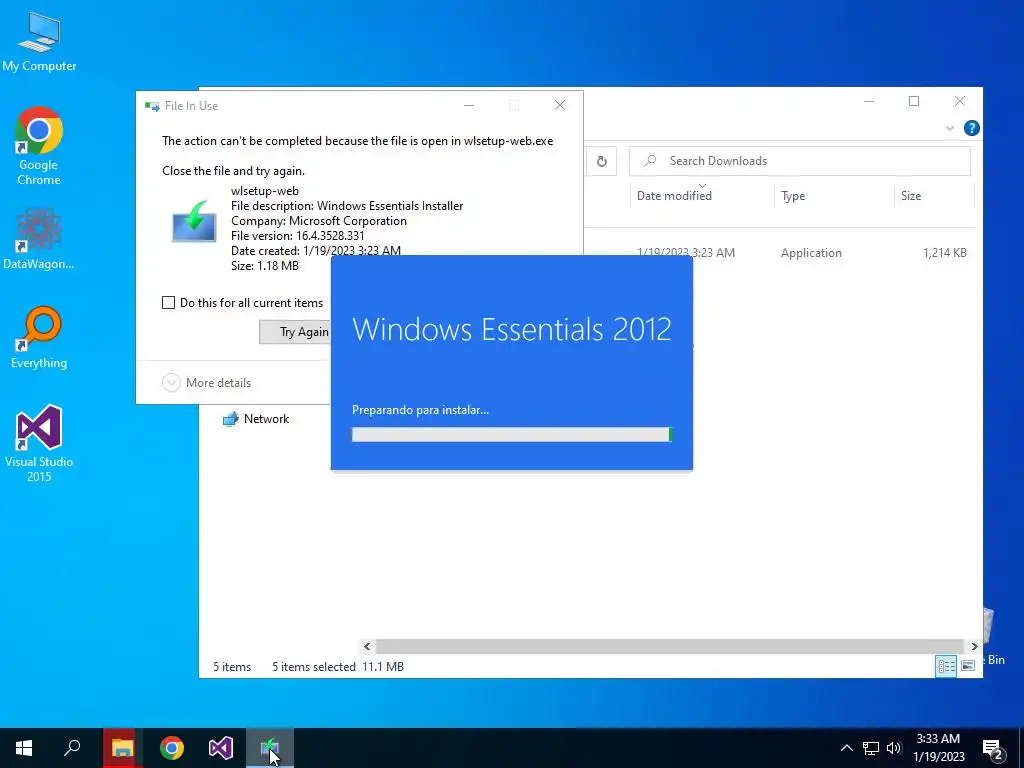Open Visual Studio from the taskbar
1024x768 pixels.
tap(221, 748)
